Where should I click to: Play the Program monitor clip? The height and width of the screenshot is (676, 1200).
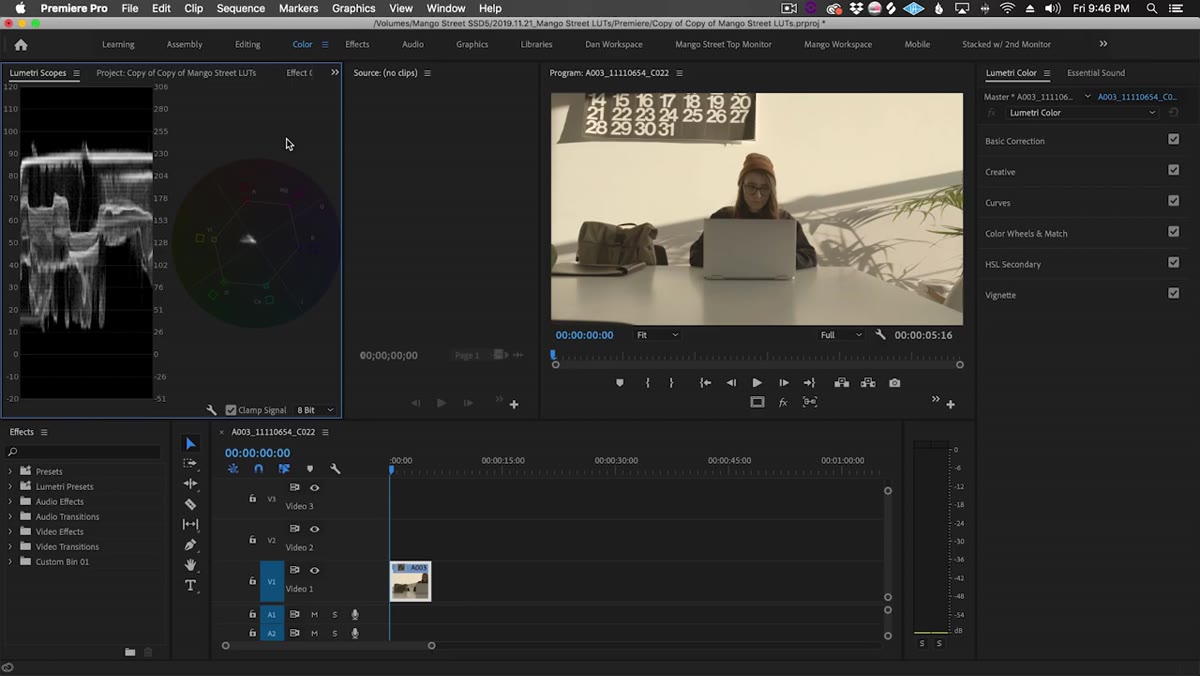(757, 383)
